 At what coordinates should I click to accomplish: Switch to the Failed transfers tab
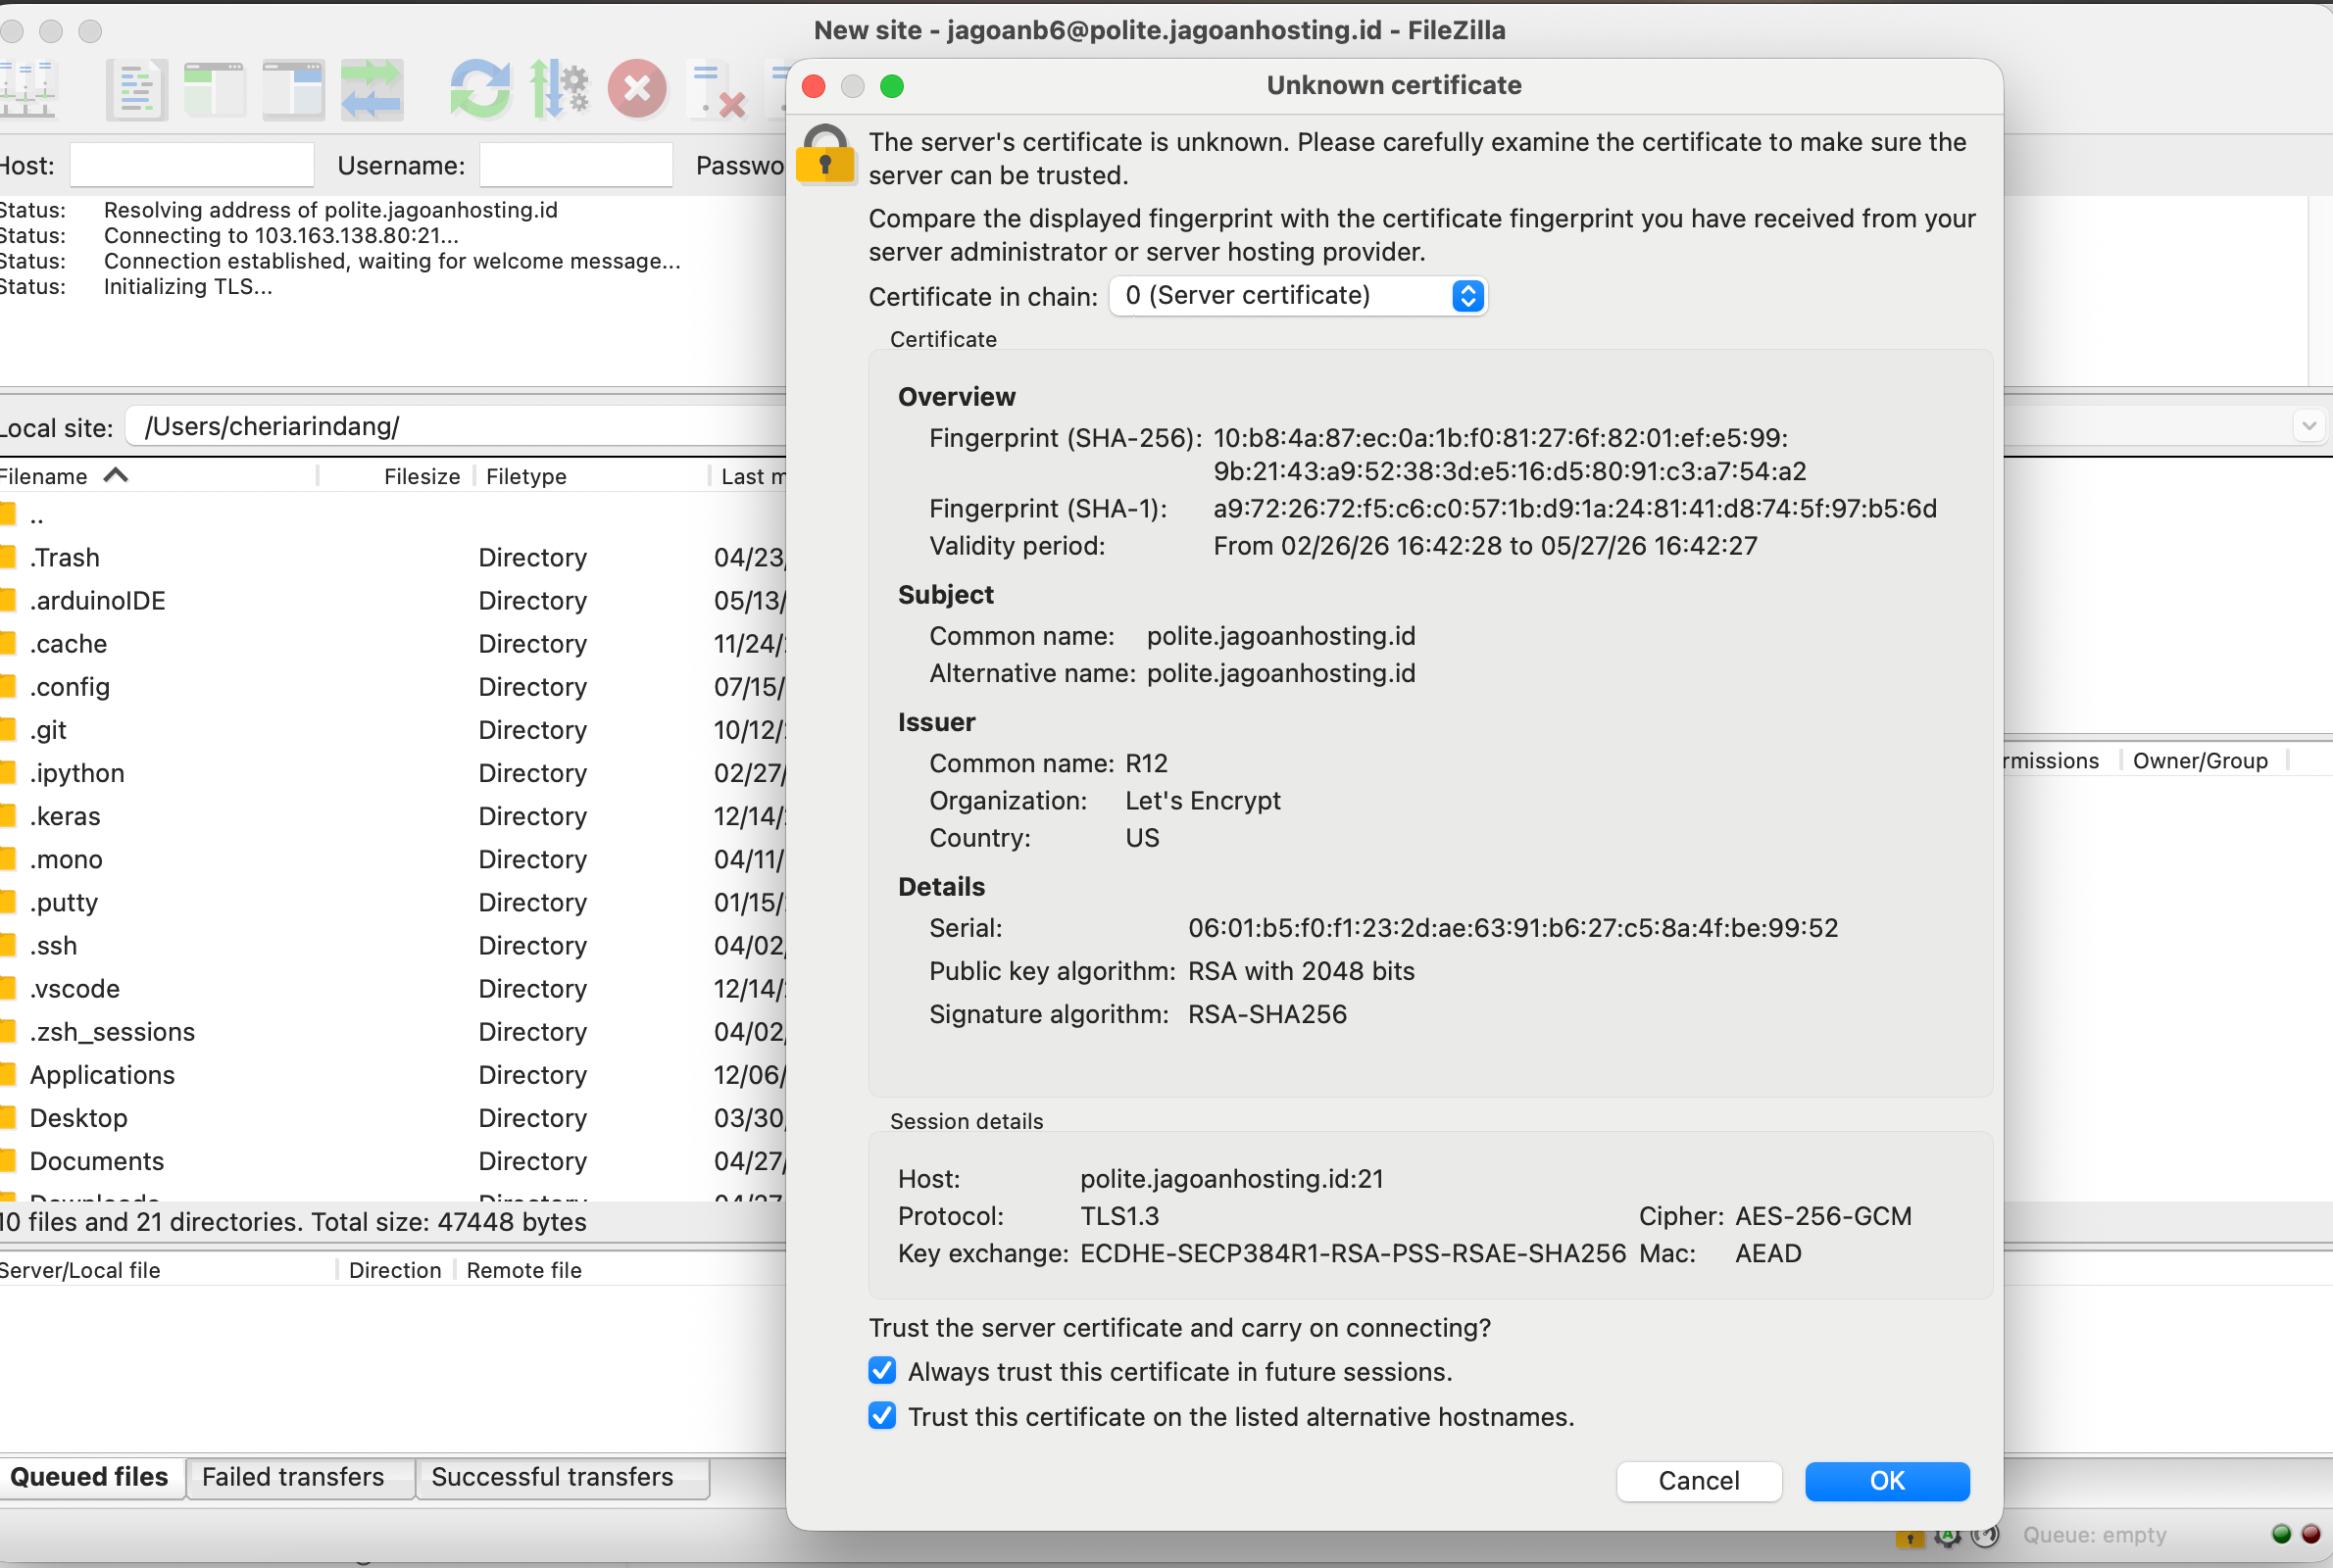coord(293,1477)
